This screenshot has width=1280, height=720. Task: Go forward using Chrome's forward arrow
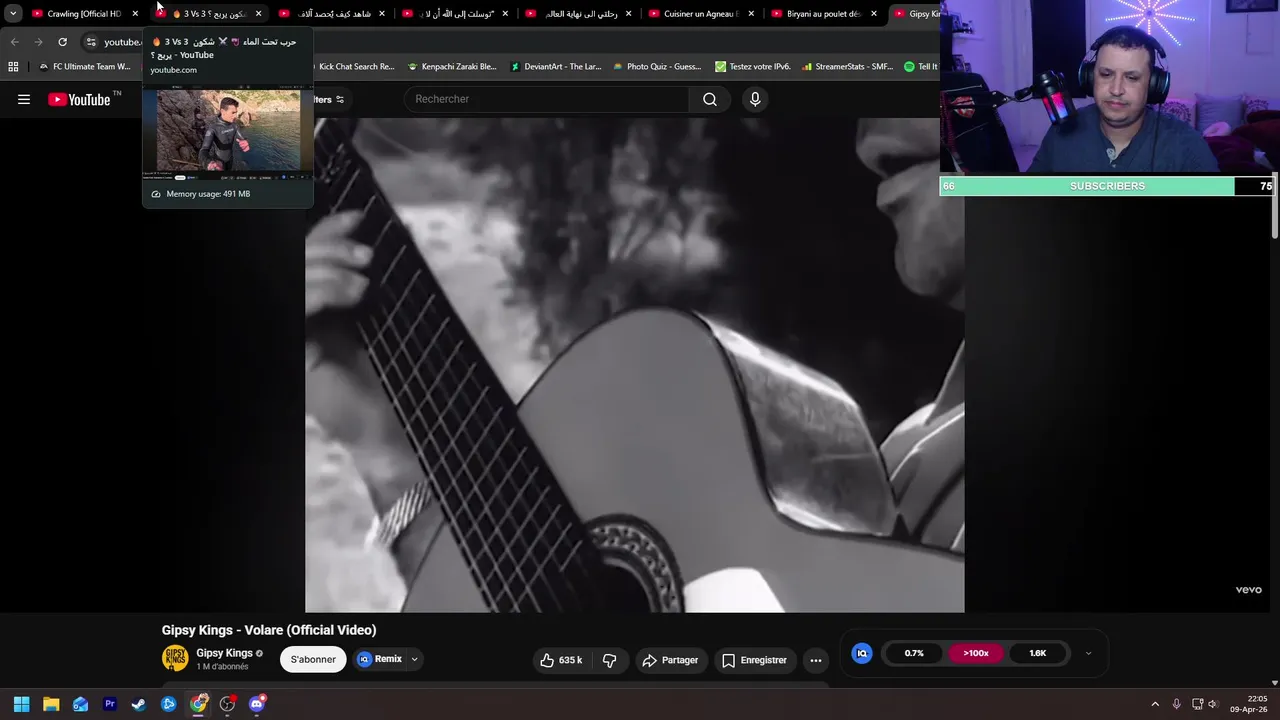[38, 42]
